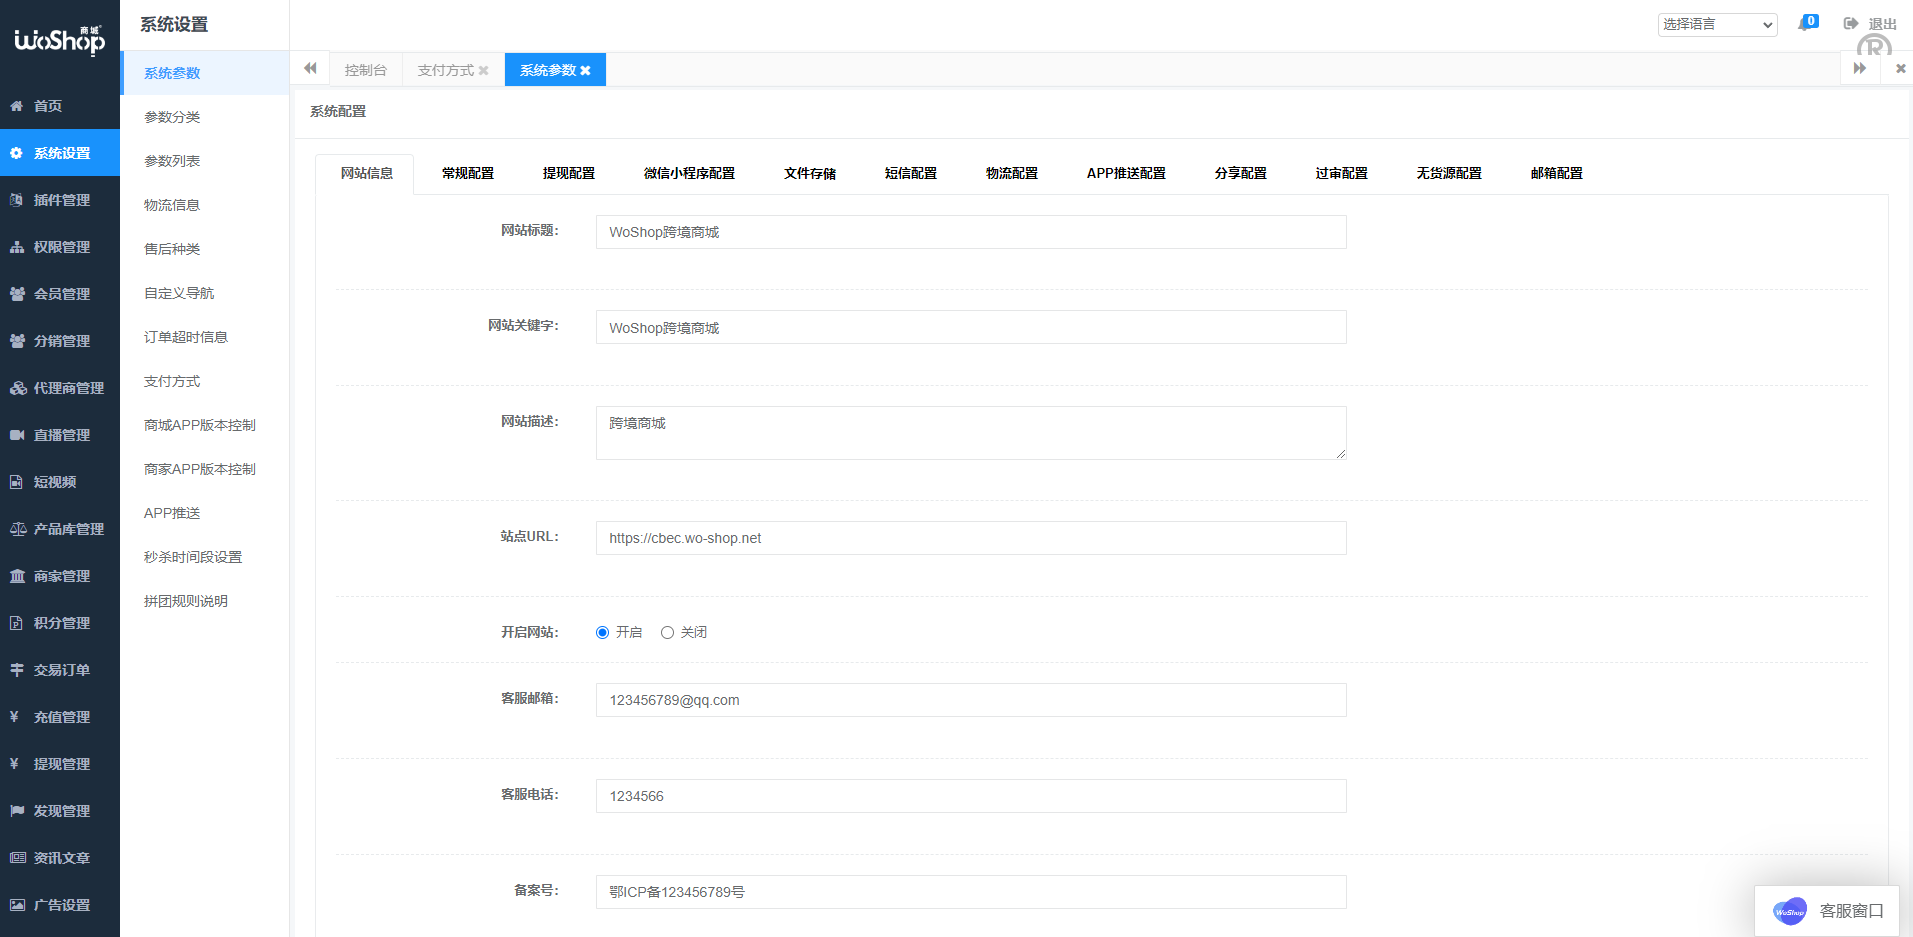1913x937 pixels.
Task: Click the 直播管理 sidebar icon
Action: click(x=15, y=434)
